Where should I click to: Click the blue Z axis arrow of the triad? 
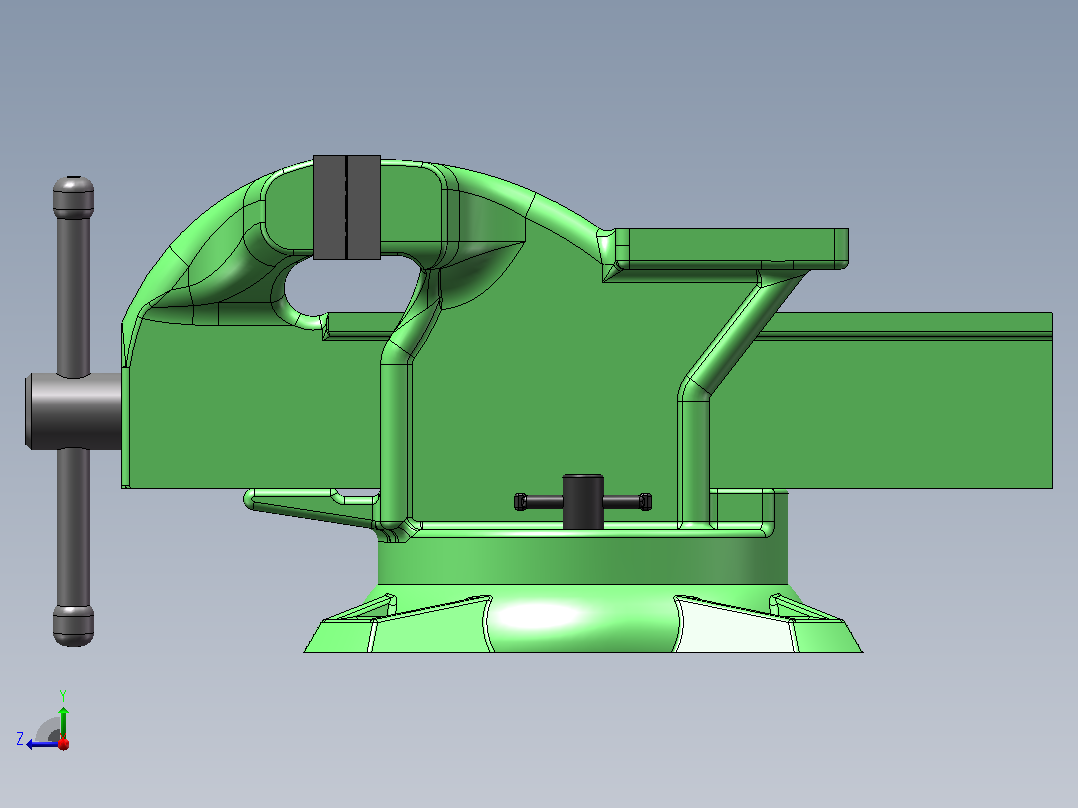pos(43,744)
